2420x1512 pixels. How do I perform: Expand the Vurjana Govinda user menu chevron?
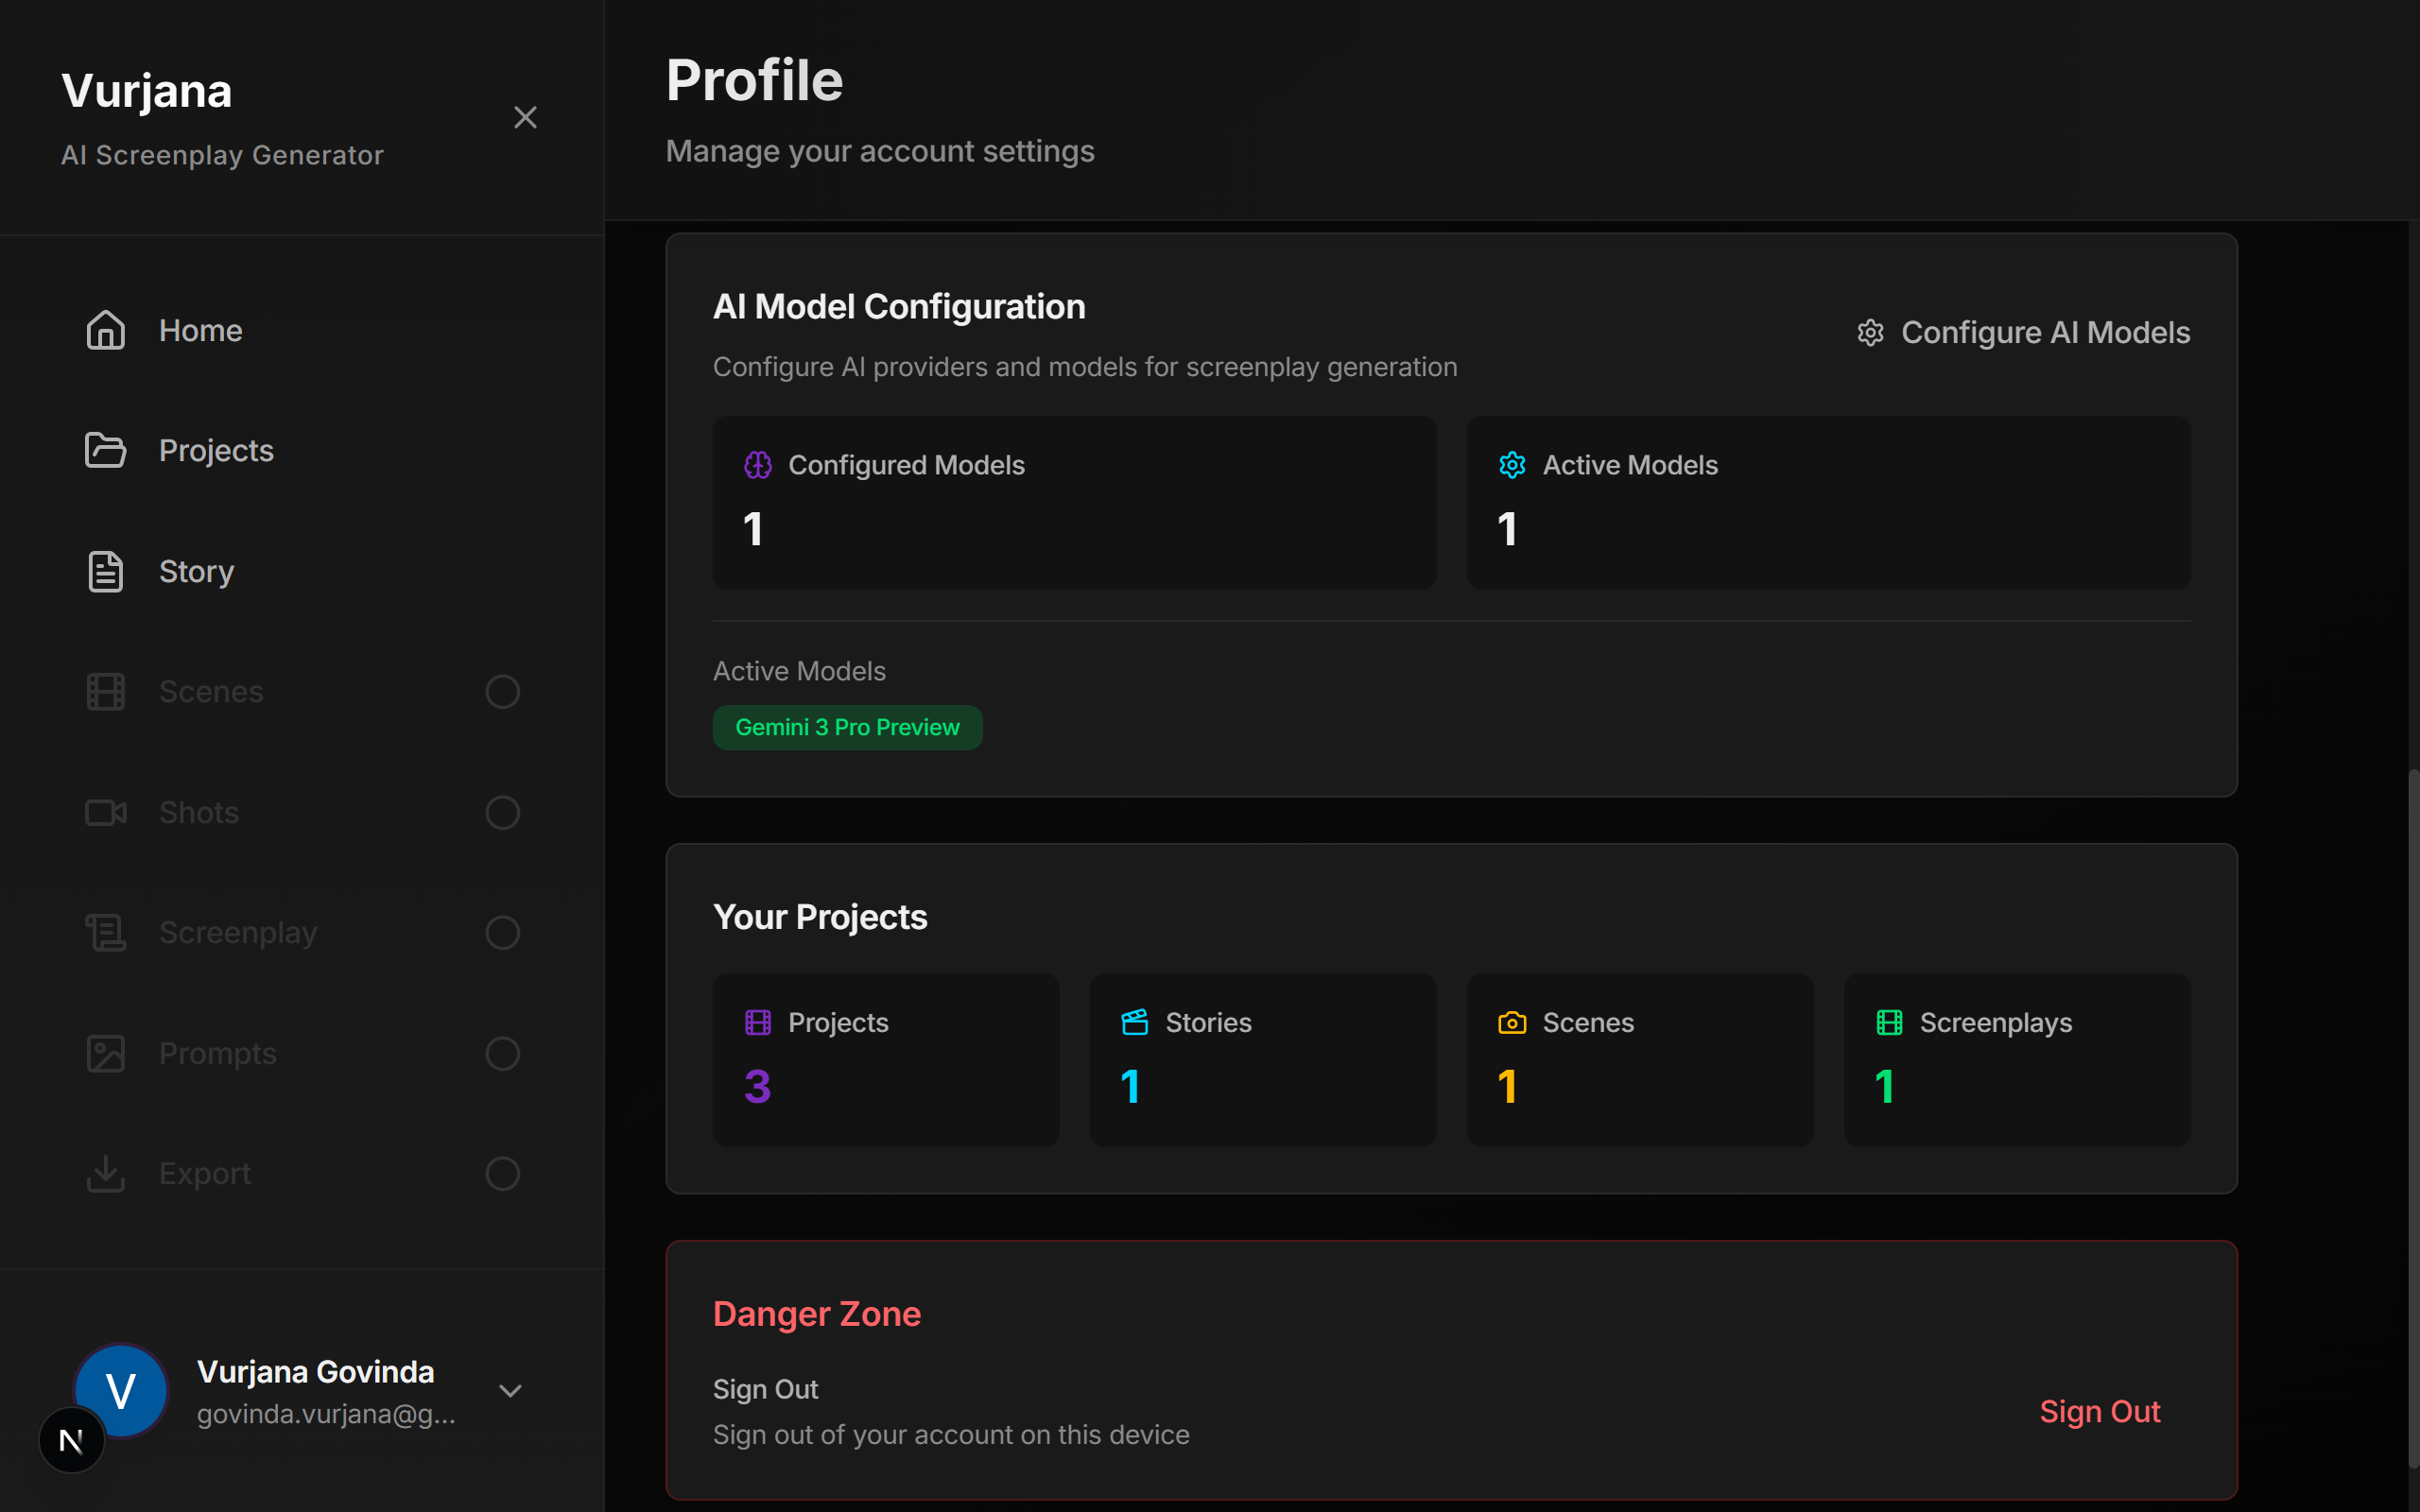(510, 1391)
